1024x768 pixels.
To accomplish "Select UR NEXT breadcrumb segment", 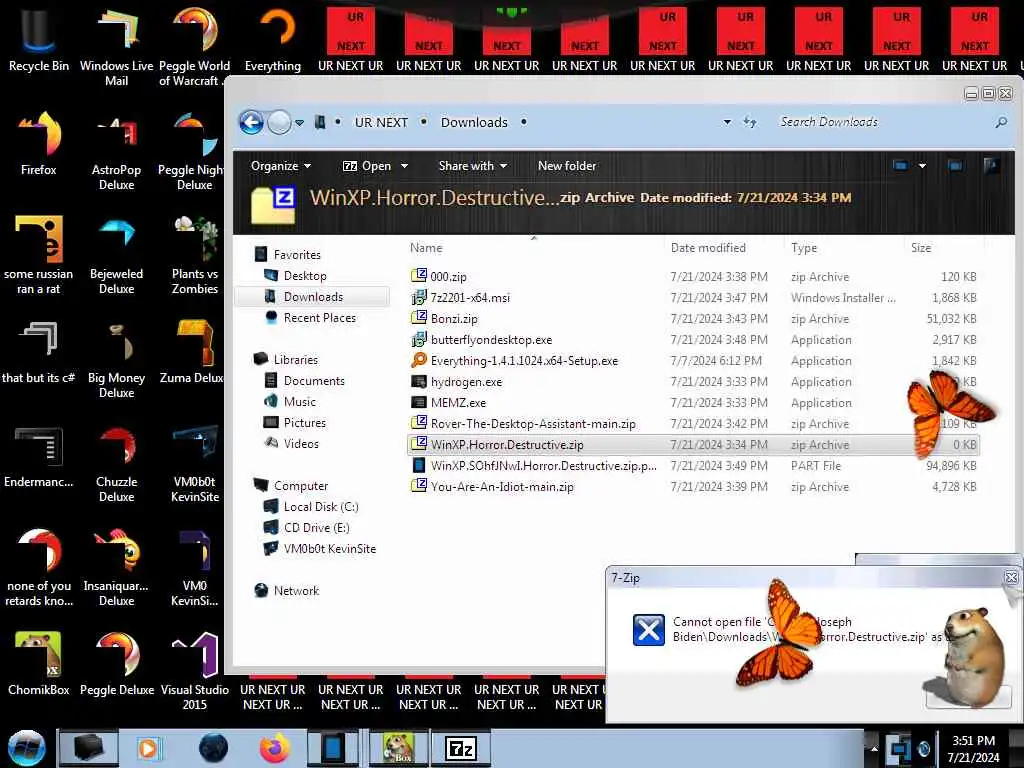I will coord(381,122).
